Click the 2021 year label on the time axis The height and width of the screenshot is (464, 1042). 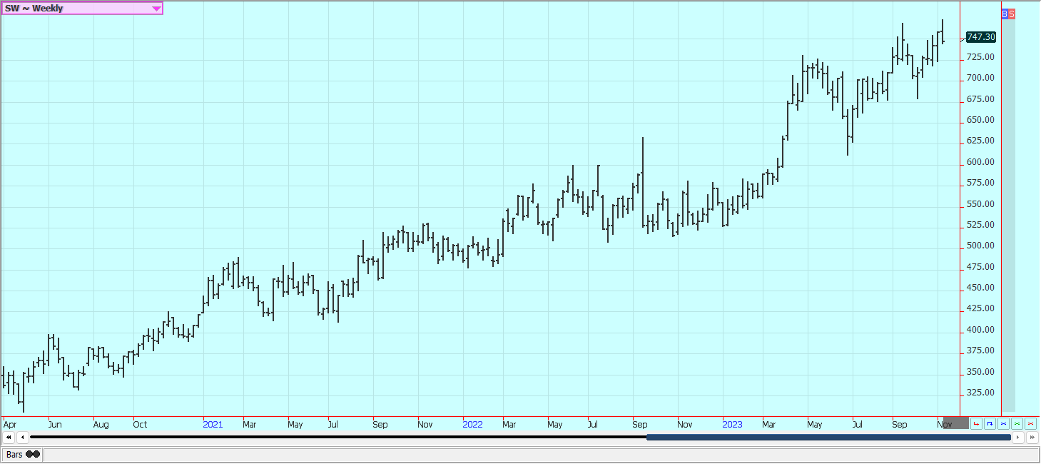213,423
